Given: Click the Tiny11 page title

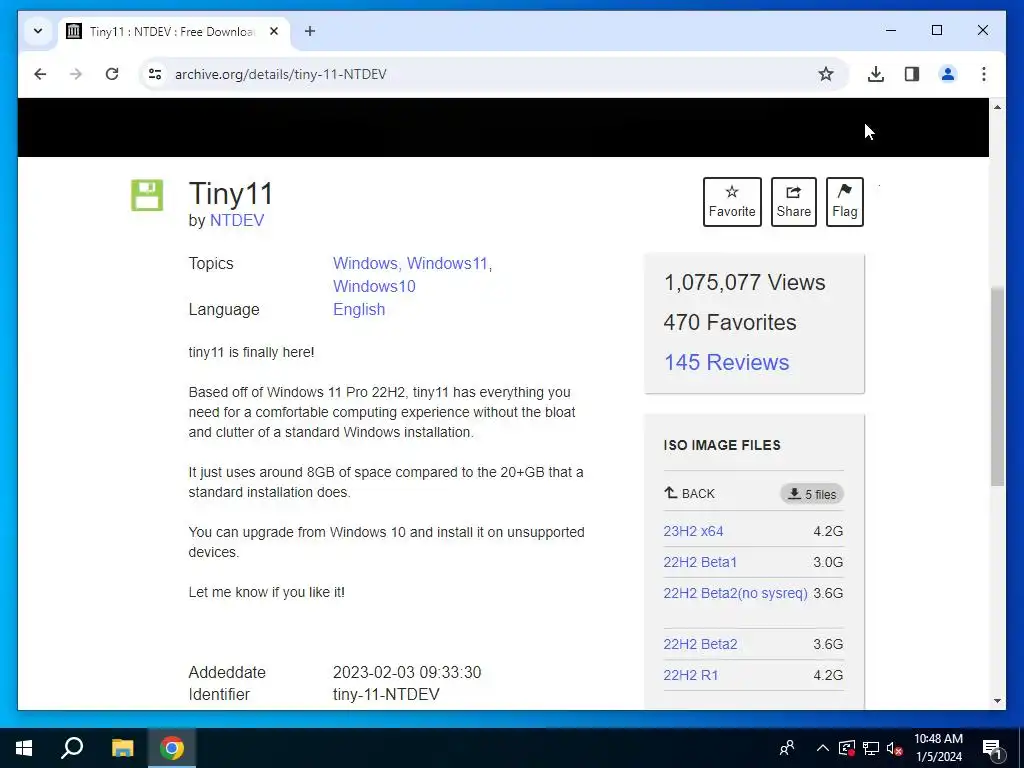Looking at the screenshot, I should coord(231,193).
